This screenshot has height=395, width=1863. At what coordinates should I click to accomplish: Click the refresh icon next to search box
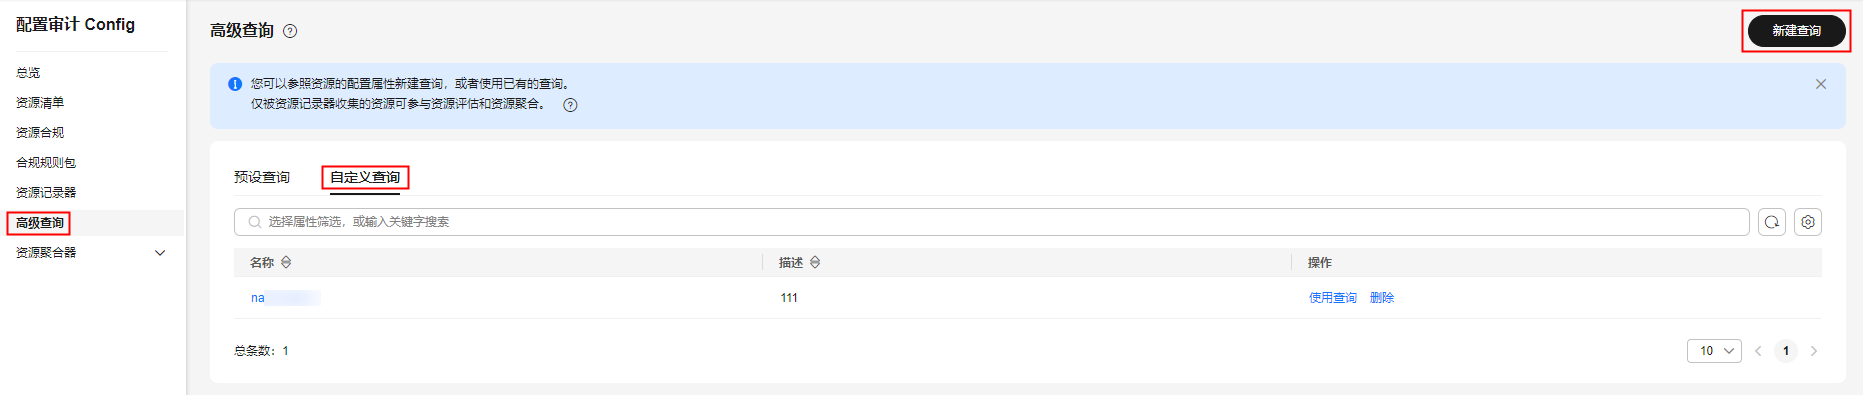click(1772, 222)
